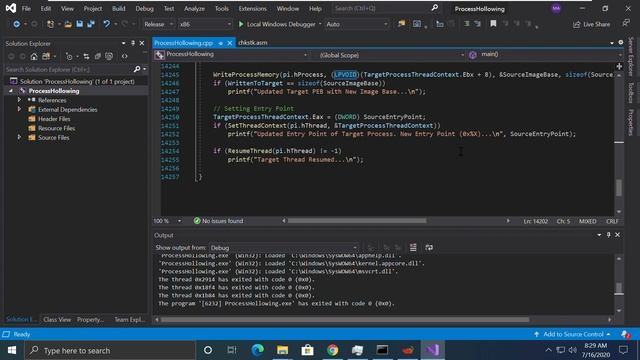Click the Solution Explorer Home icon

tap(34, 56)
